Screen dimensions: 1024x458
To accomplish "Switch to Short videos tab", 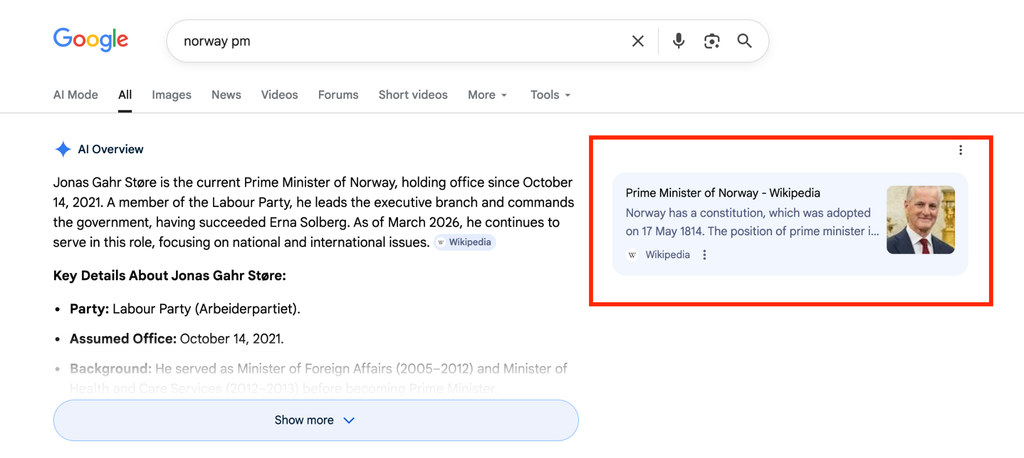I will click(413, 95).
